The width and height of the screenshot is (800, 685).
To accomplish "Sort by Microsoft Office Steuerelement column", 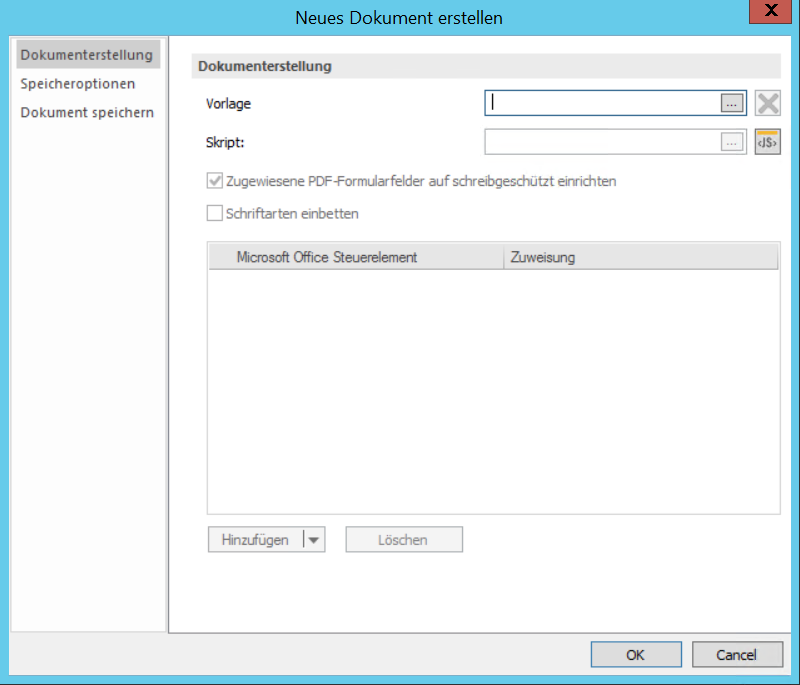I will tap(356, 257).
